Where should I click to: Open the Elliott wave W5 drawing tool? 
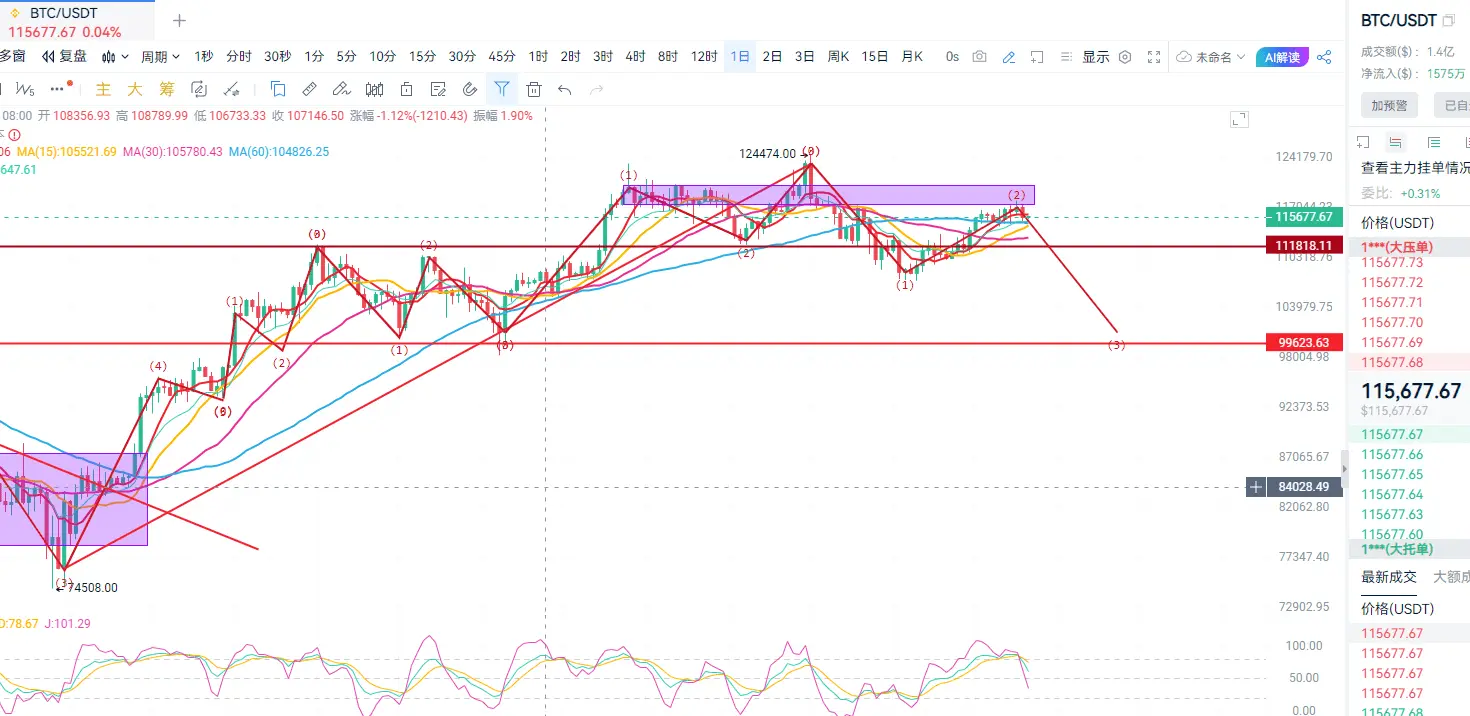[x=24, y=89]
